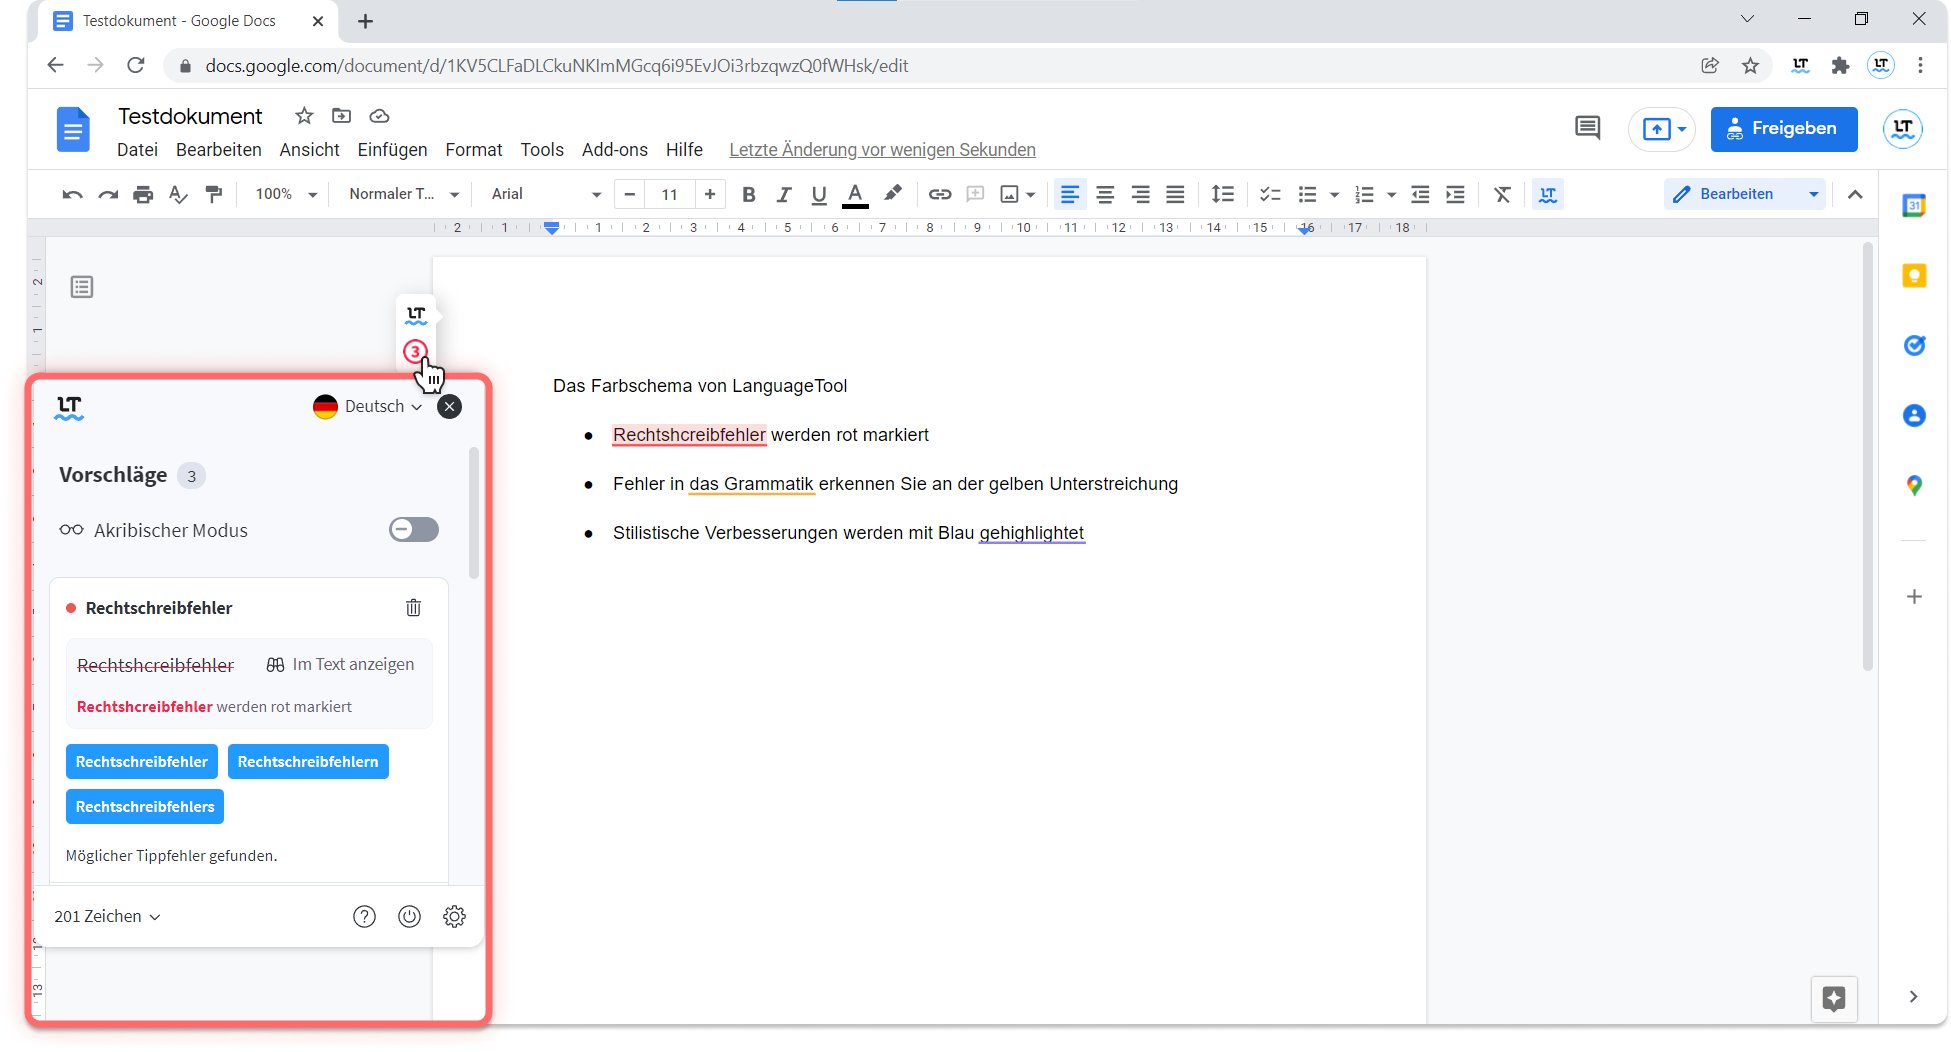Clear formatting with toolbar icon
This screenshot has width=1951, height=1052.
point(1502,194)
